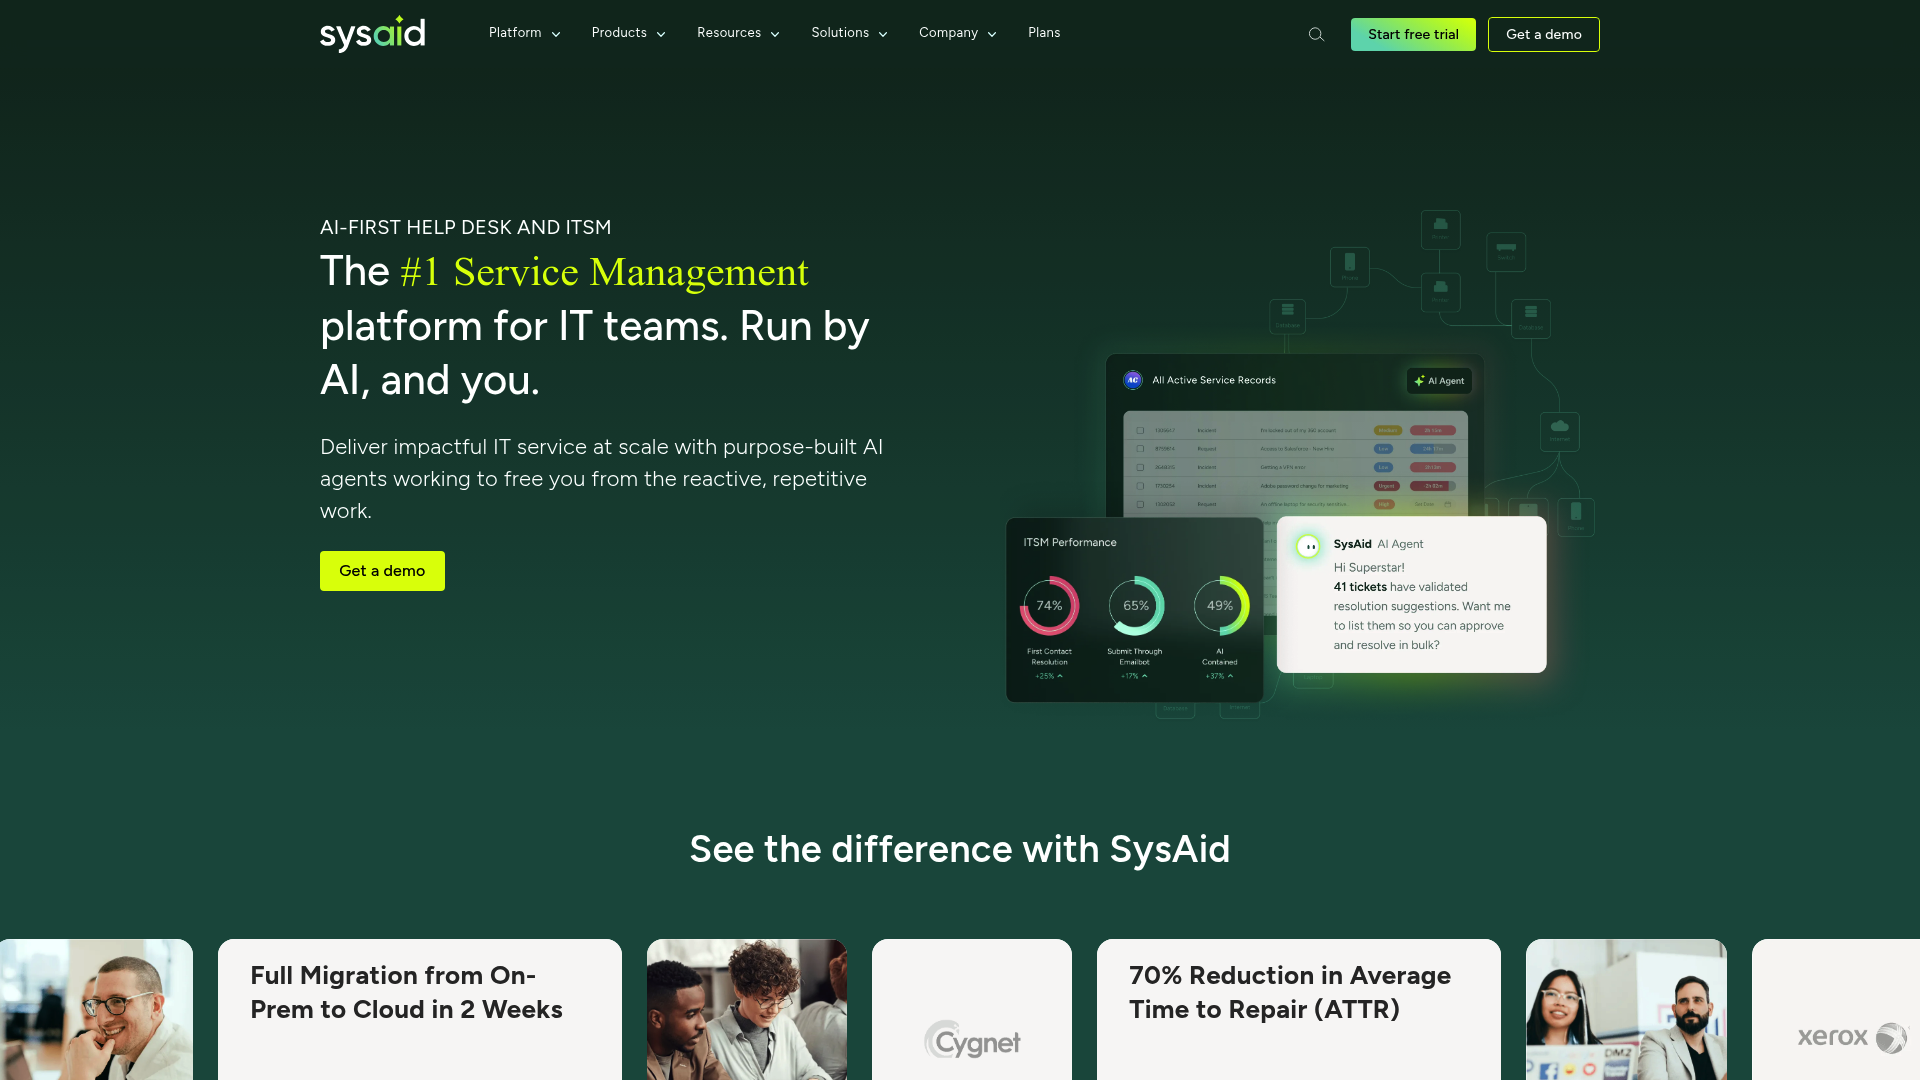
Task: Expand the Solutions dropdown
Action: 848,33
